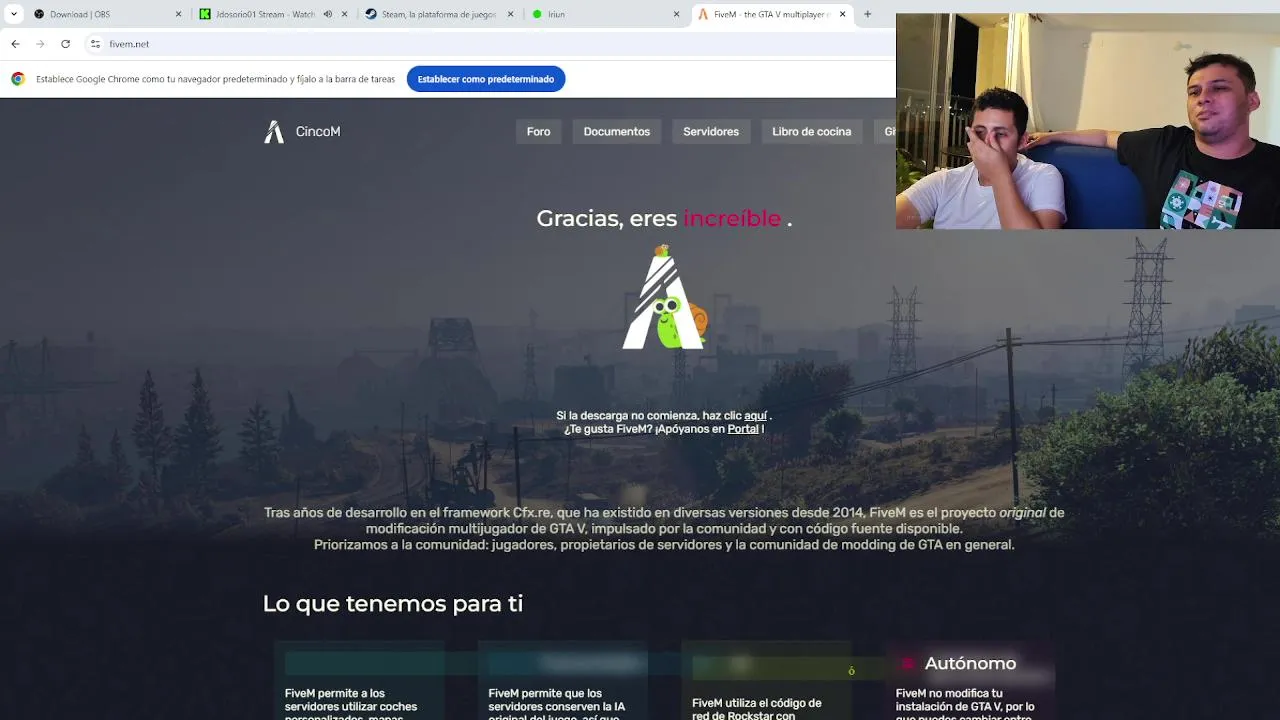Go forward in browser history
The height and width of the screenshot is (720, 1280).
(40, 44)
